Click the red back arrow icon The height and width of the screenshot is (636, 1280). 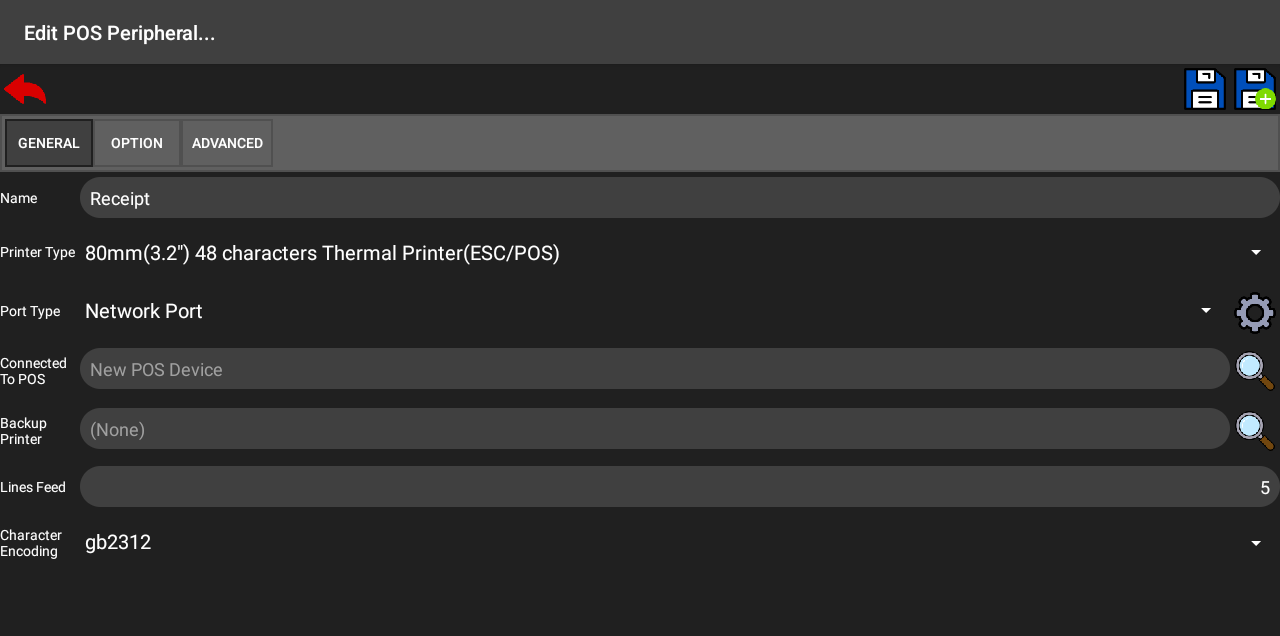[25, 90]
